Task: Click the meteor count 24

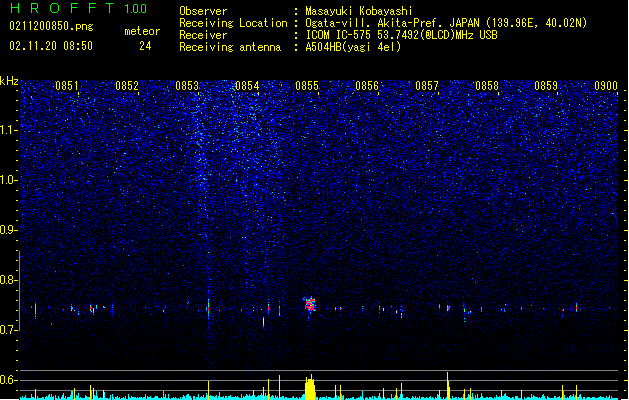Action: click(x=145, y=46)
